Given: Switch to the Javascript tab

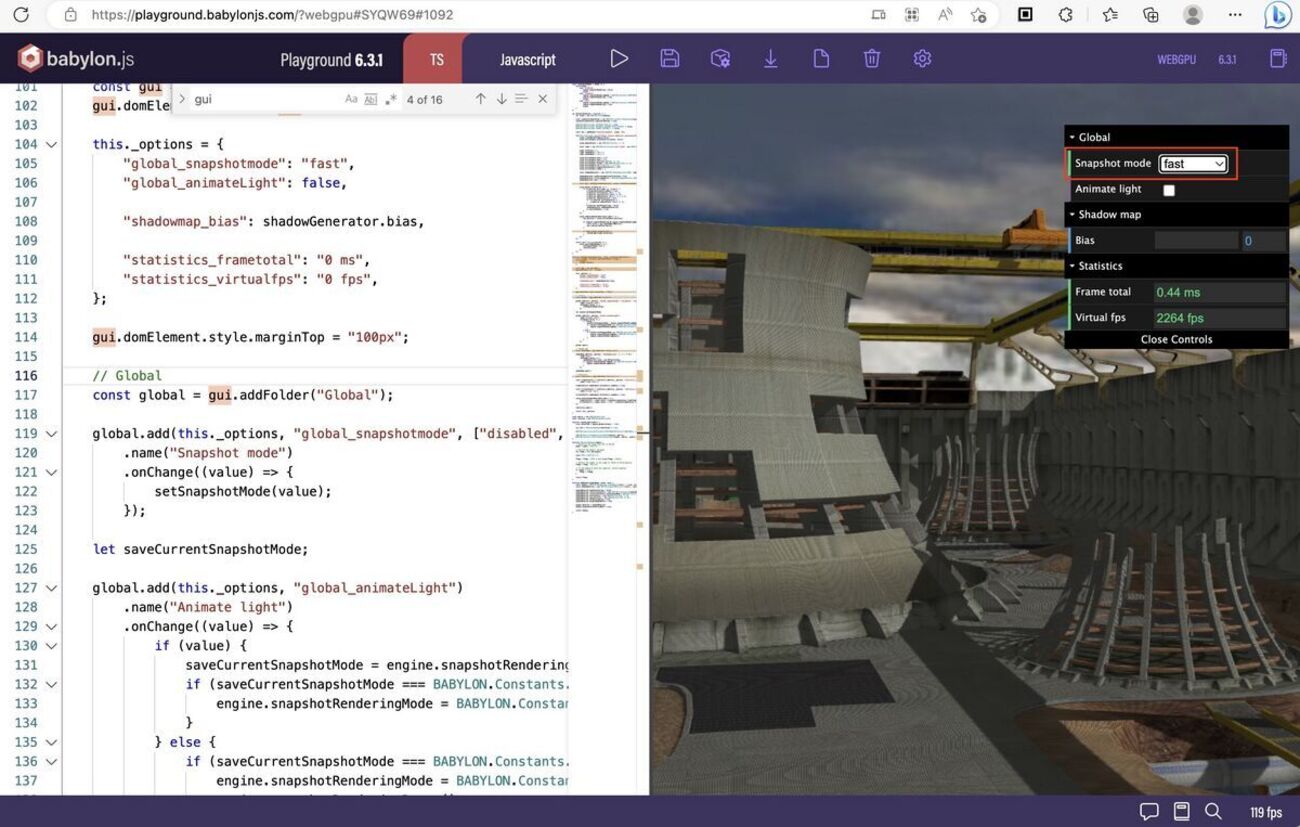Looking at the screenshot, I should [x=528, y=58].
